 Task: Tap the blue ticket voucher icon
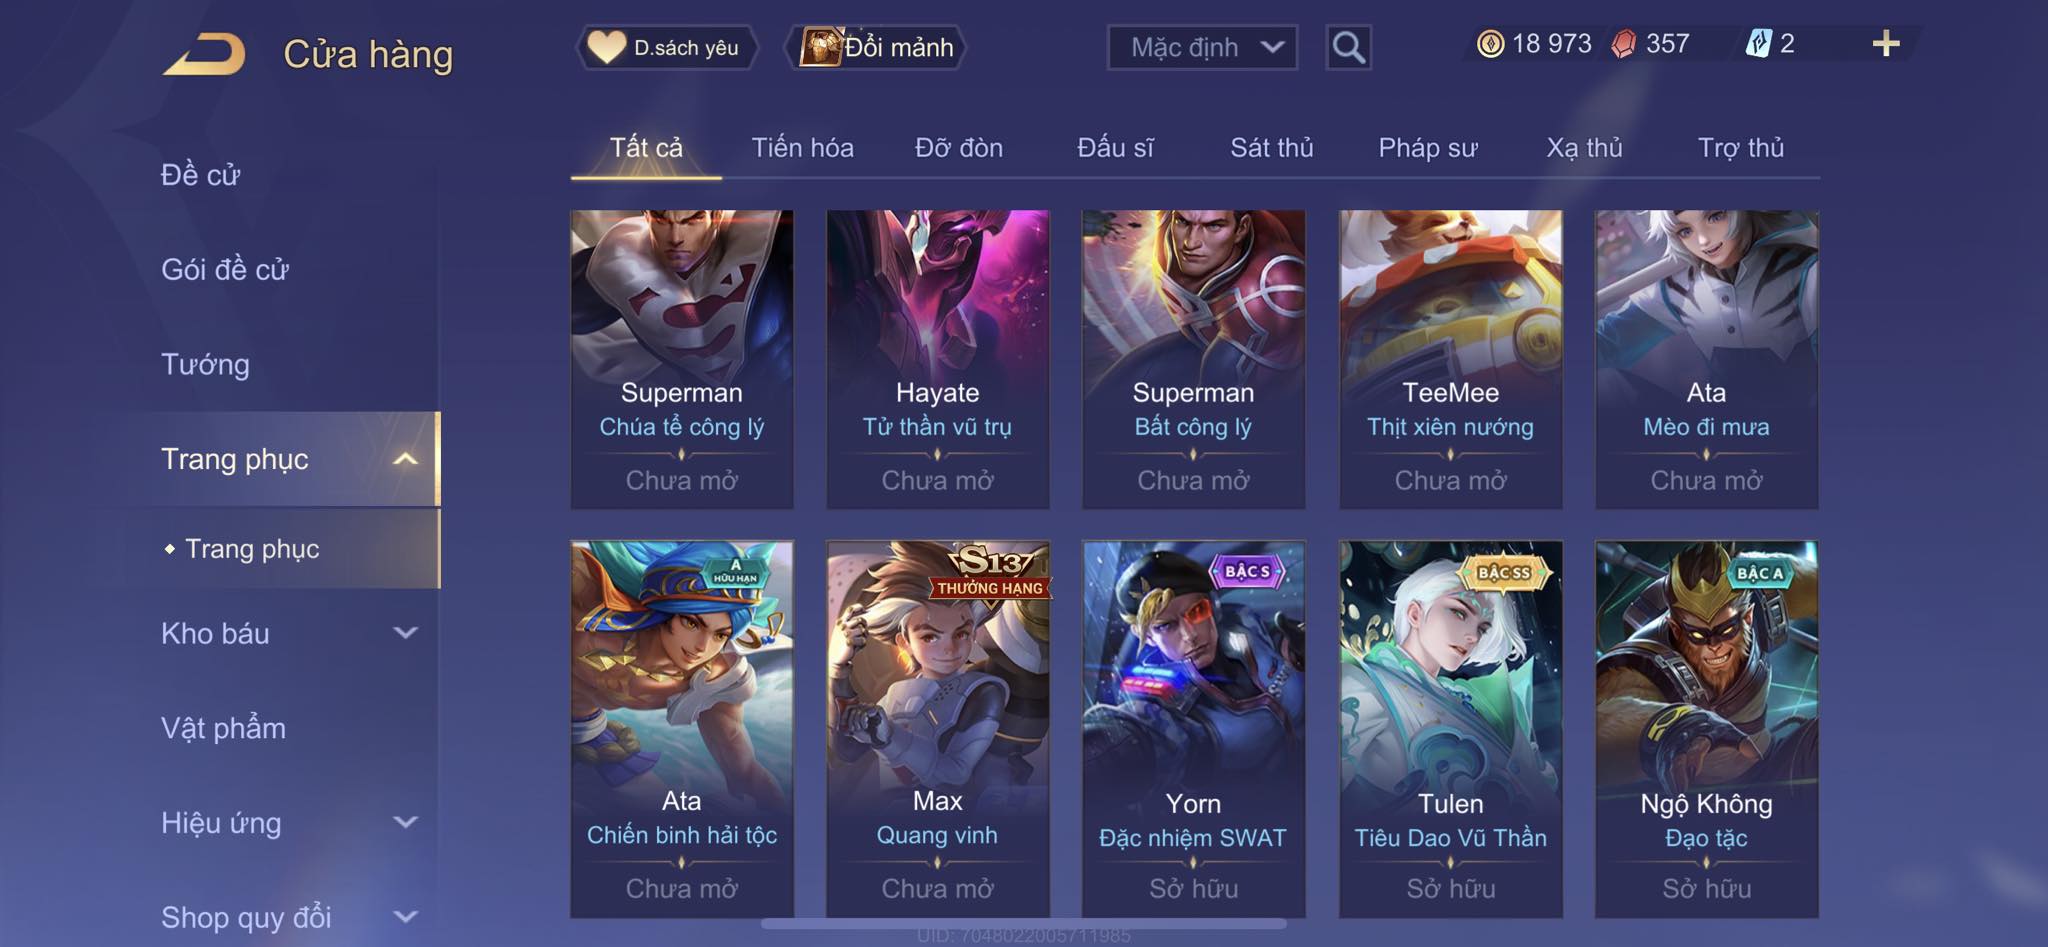(1759, 44)
